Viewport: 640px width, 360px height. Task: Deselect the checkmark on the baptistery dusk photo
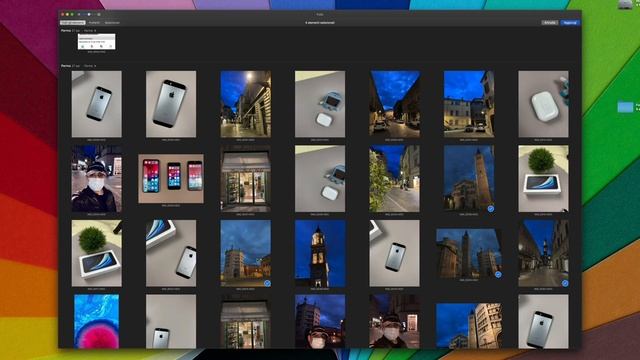coord(267,283)
